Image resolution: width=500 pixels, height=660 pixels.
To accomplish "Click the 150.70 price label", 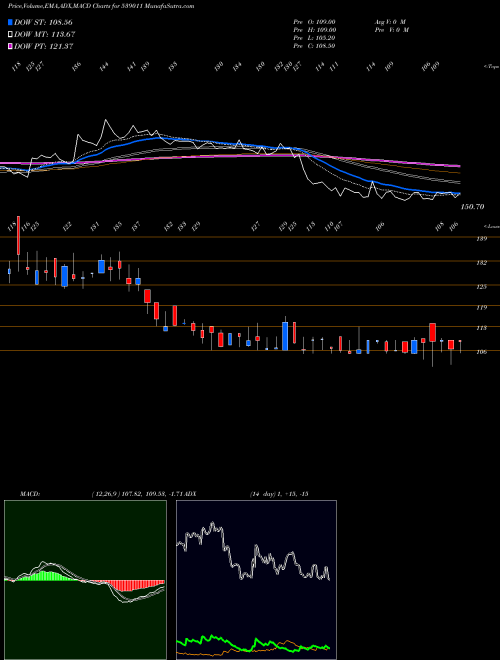I will (473, 207).
